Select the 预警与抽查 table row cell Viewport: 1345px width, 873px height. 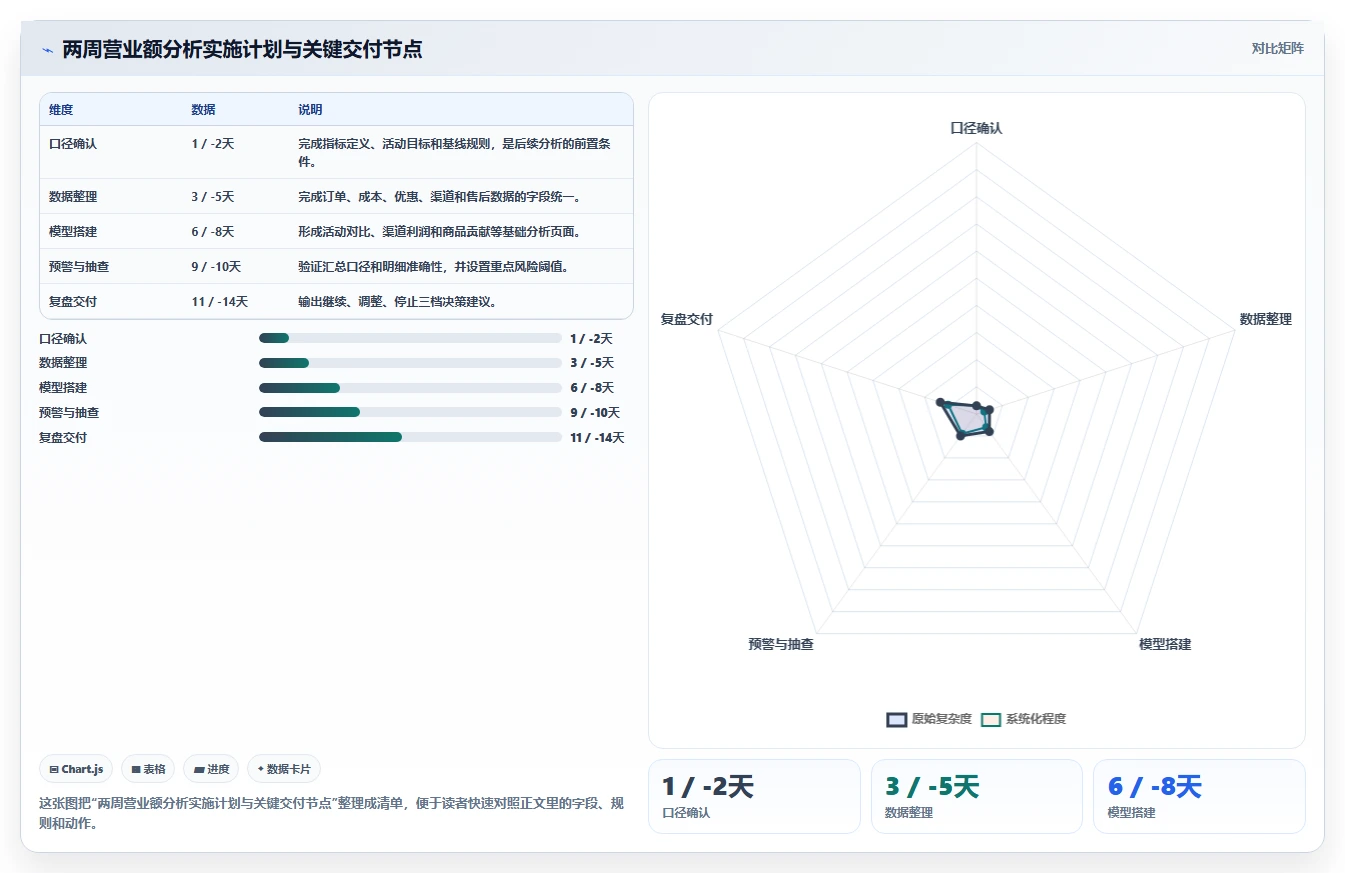coord(80,267)
